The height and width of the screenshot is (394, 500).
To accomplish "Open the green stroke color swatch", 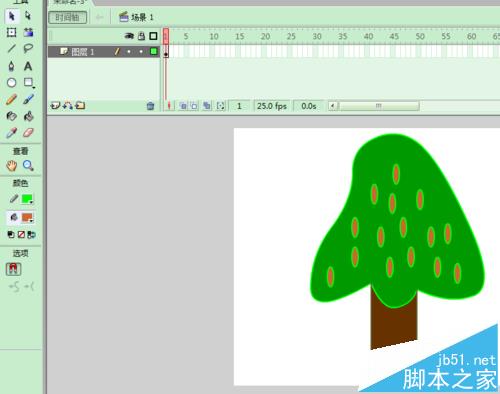I will tap(27, 199).
